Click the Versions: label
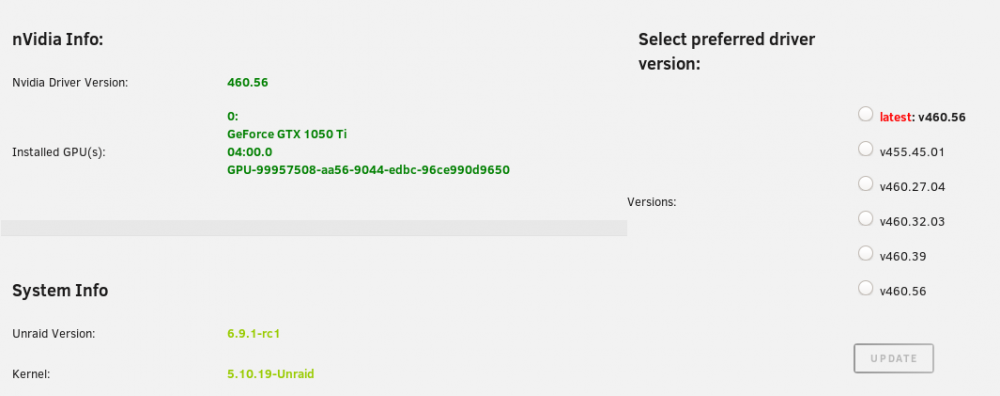Viewport: 1000px width, 396px height. (x=651, y=202)
